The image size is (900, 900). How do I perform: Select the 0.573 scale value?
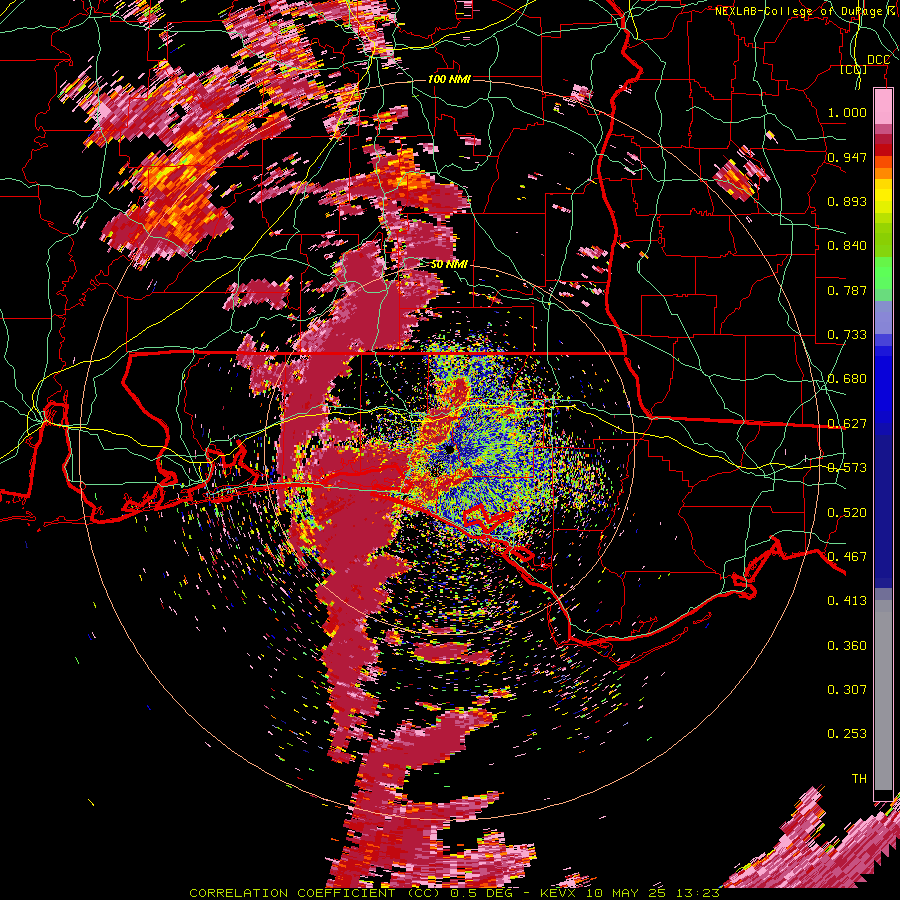tap(847, 468)
